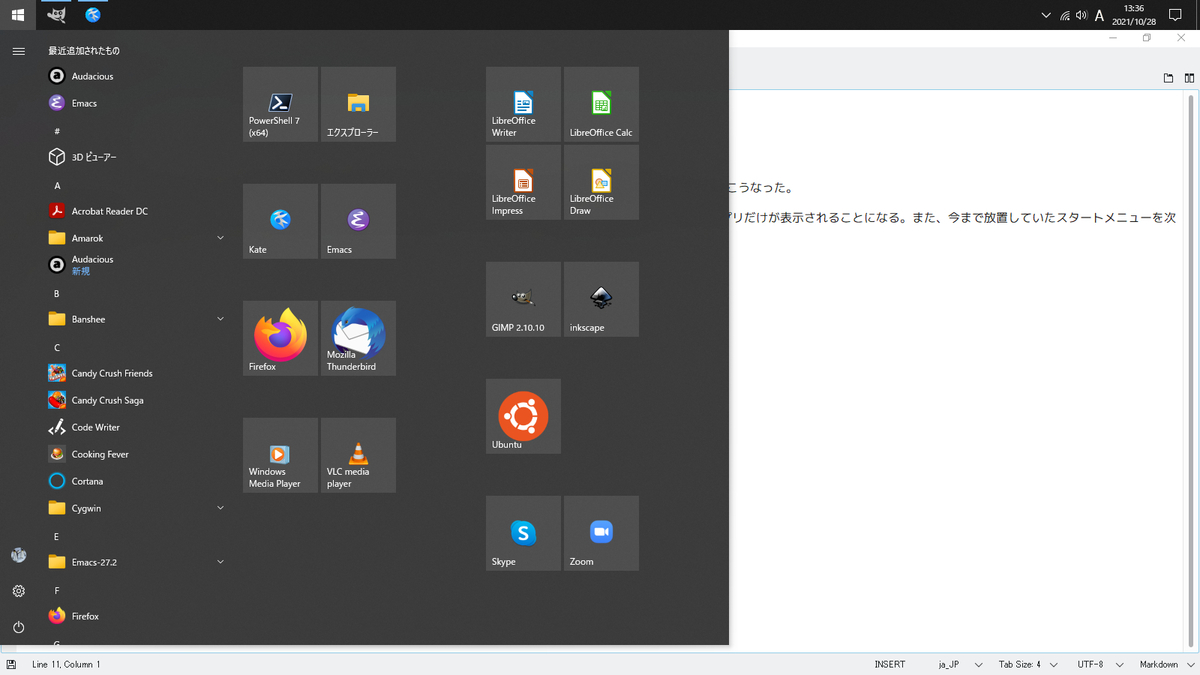Launch Acrobat Reader DC from app list
Image resolution: width=1200 pixels, height=675 pixels.
tap(135, 211)
